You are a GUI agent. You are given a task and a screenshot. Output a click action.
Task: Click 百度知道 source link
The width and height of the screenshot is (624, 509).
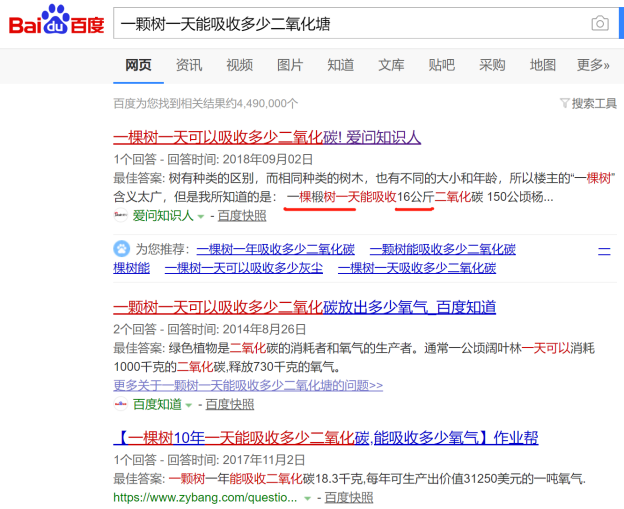(x=157, y=404)
